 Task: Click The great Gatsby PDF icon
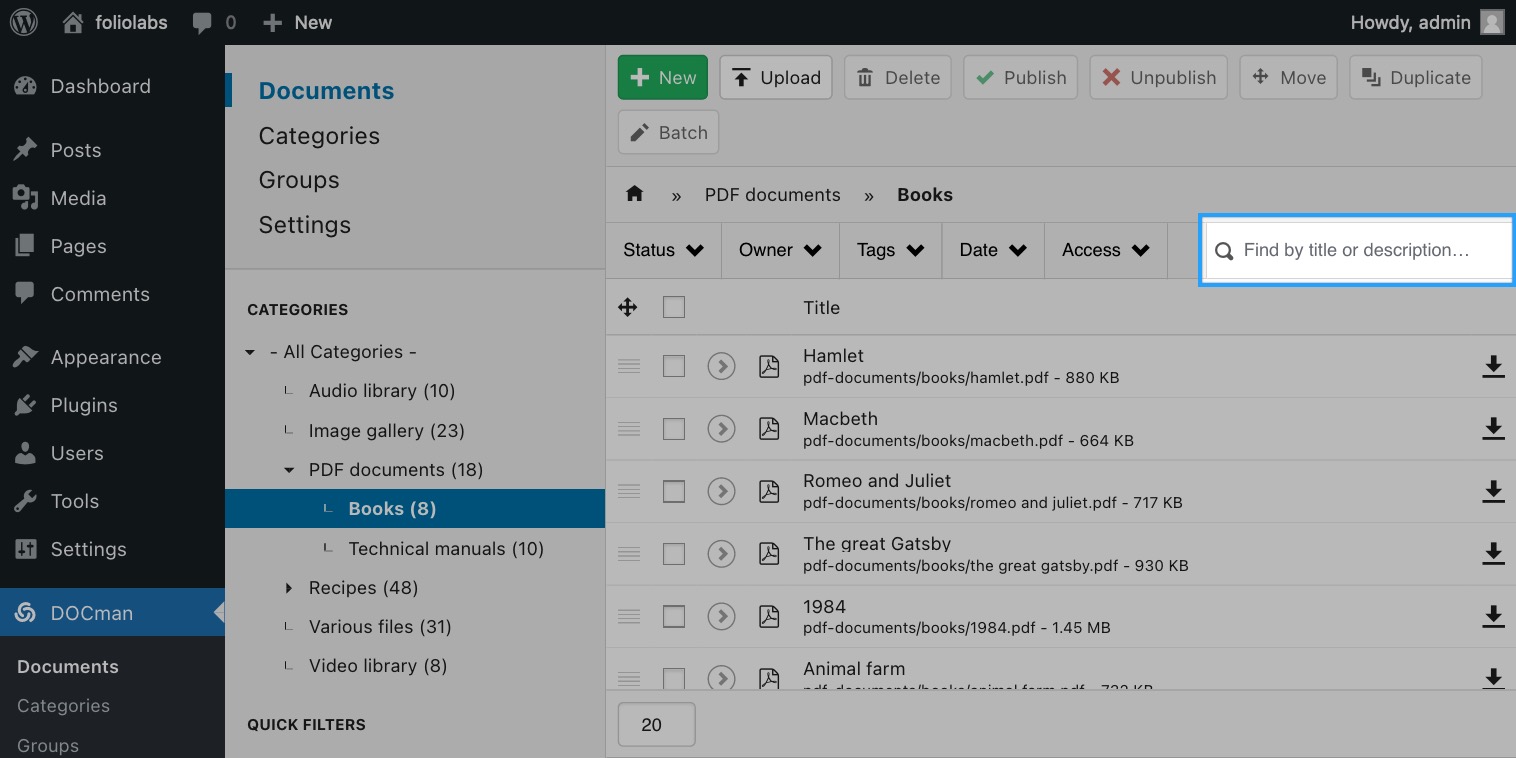tap(769, 553)
